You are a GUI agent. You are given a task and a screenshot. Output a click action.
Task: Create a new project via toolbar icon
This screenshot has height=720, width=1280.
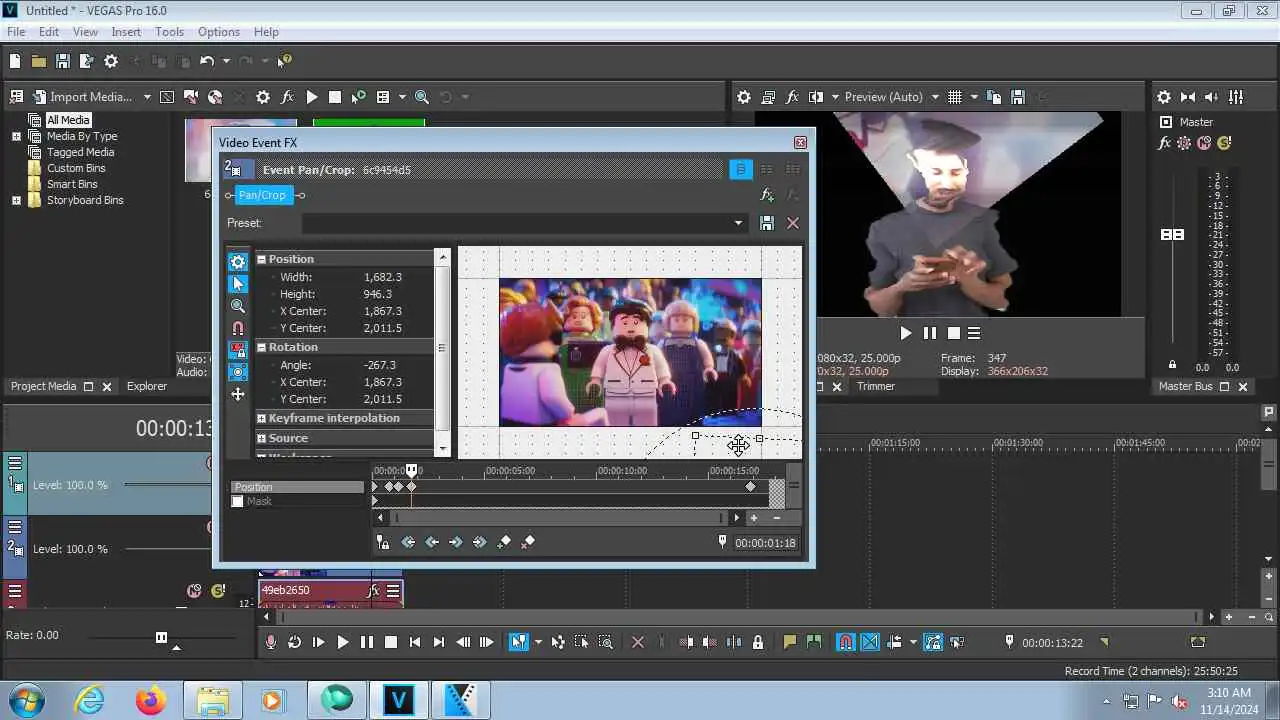pyautogui.click(x=14, y=61)
